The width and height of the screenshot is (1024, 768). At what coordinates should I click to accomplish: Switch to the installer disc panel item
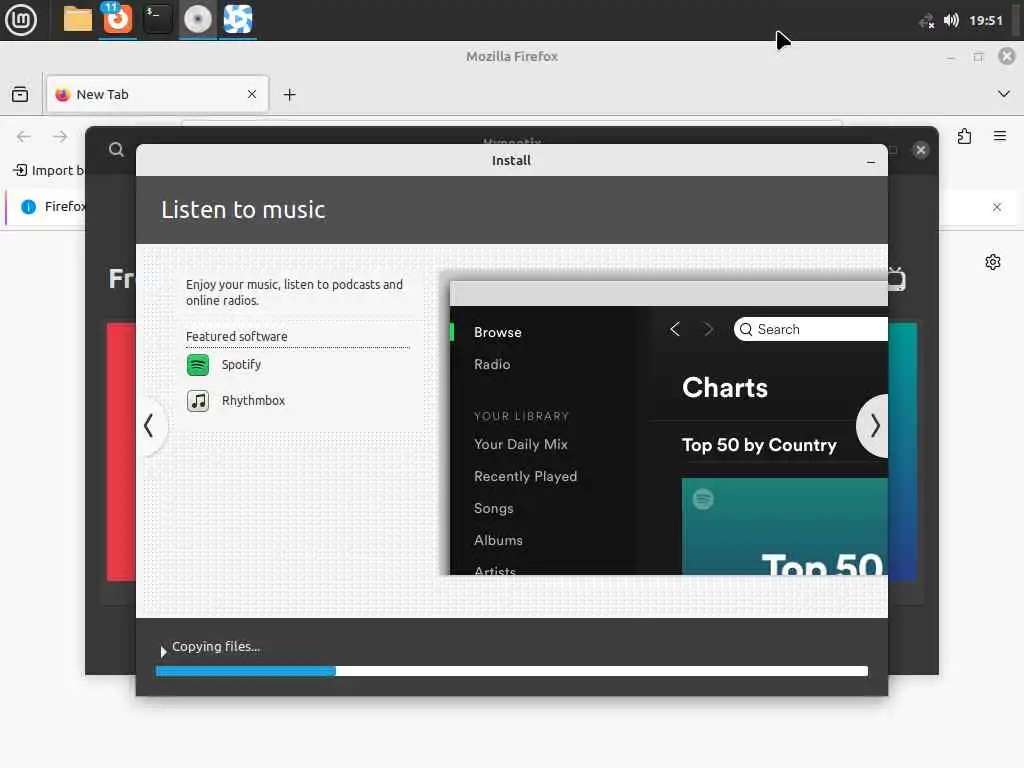198,20
